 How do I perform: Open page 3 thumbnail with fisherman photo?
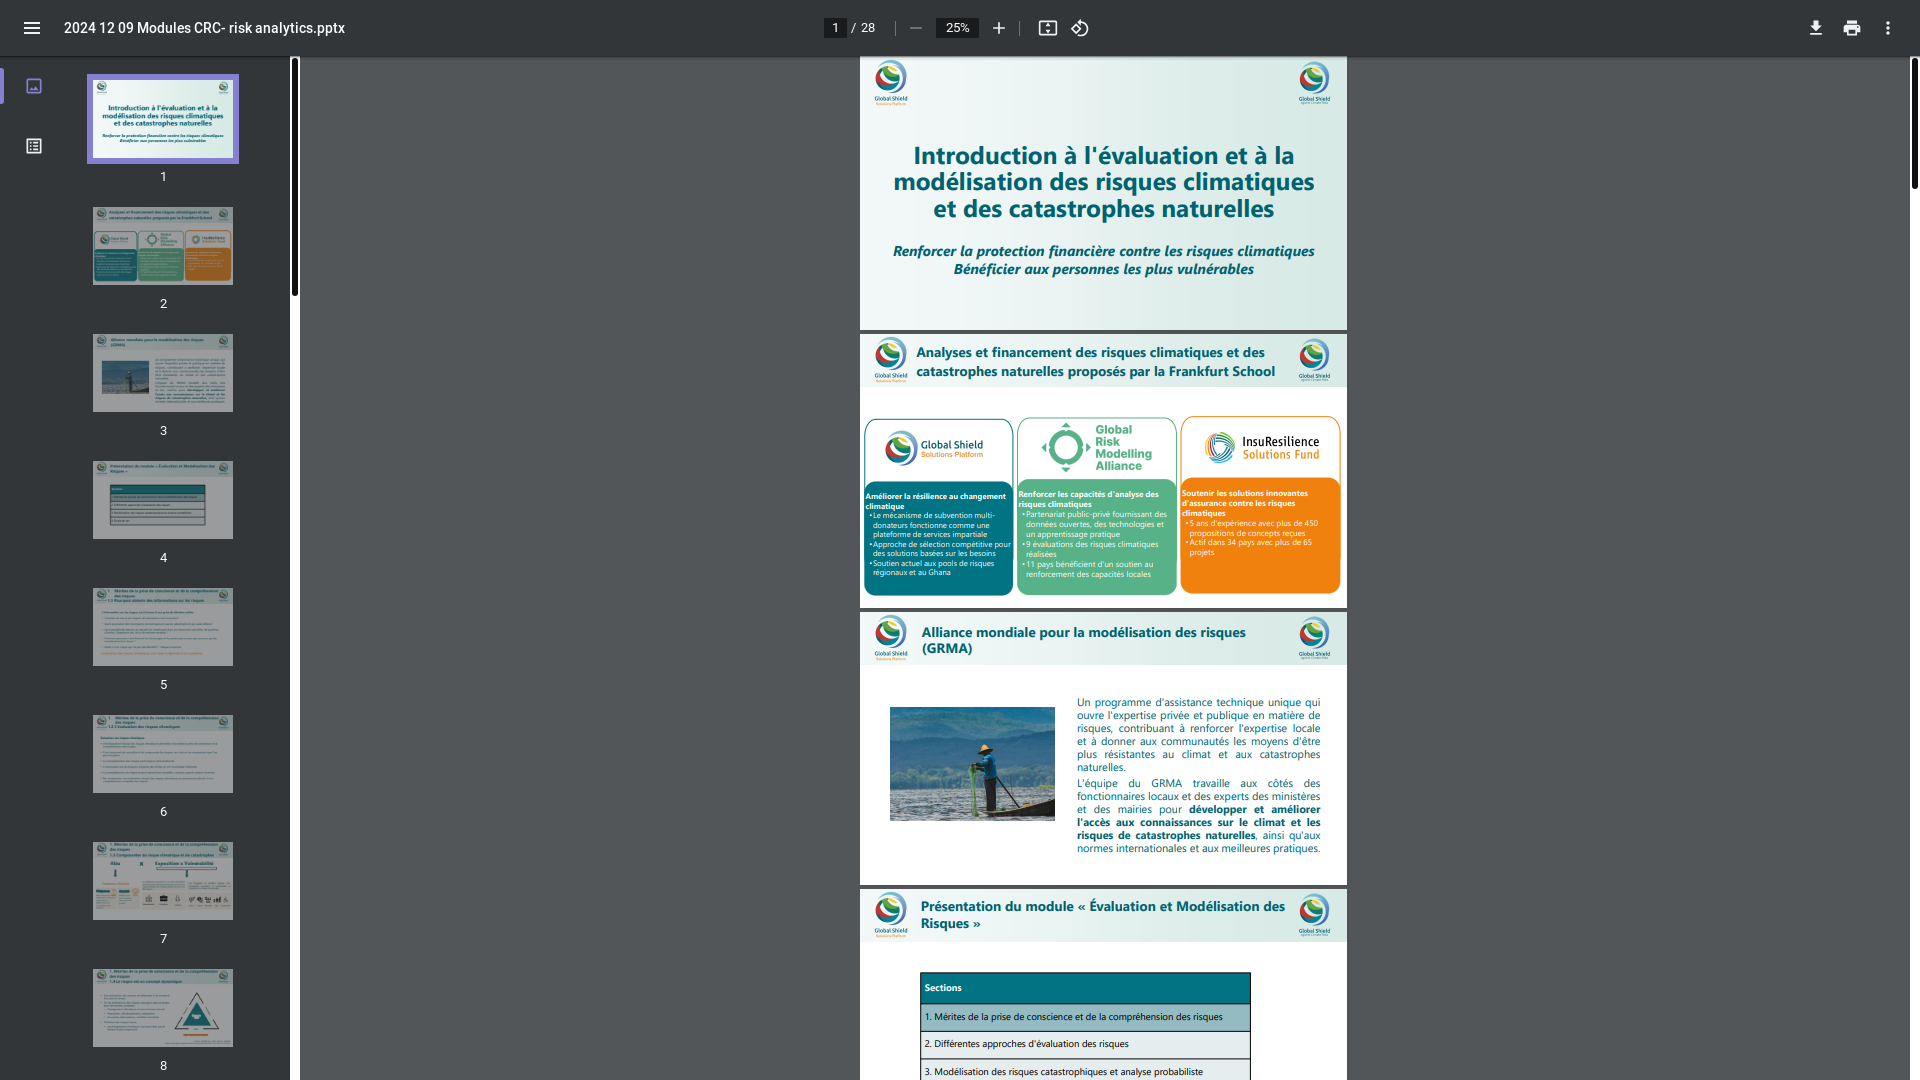163,373
